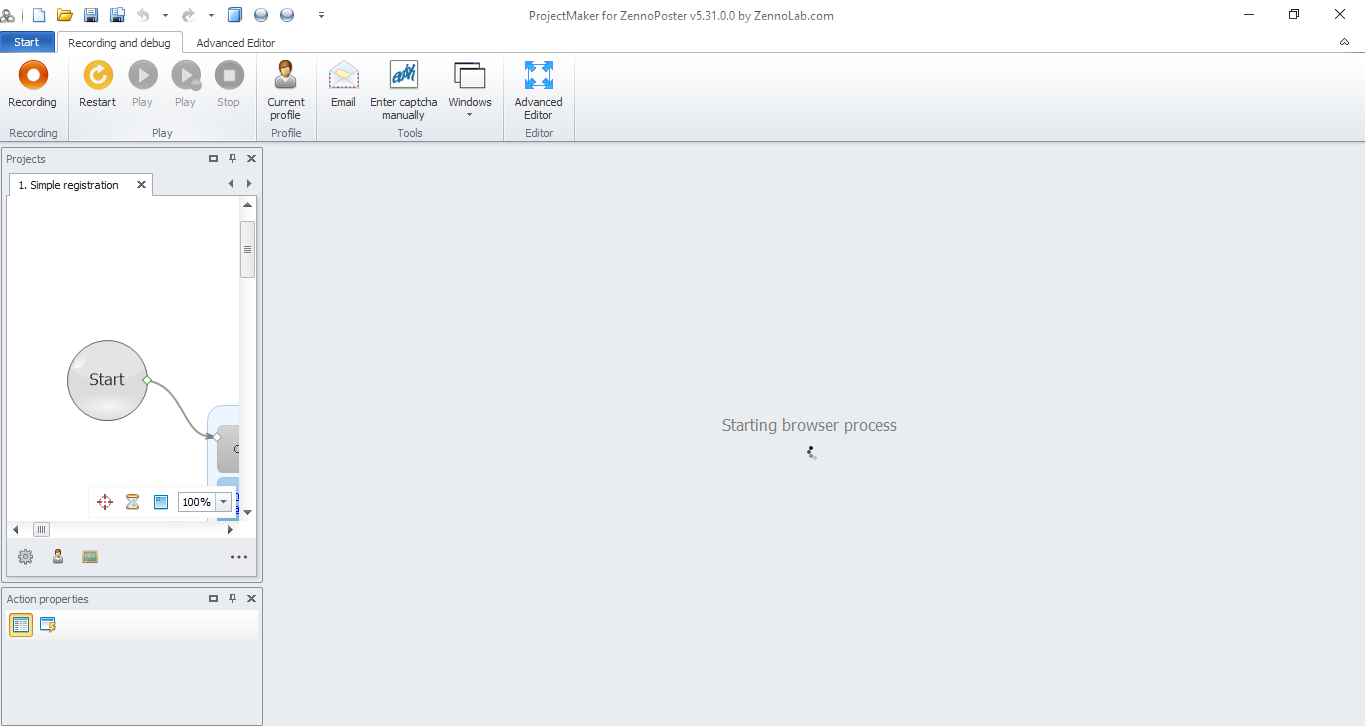Click the scroll up arrow of project canvas
This screenshot has width=1365, height=726.
point(247,205)
